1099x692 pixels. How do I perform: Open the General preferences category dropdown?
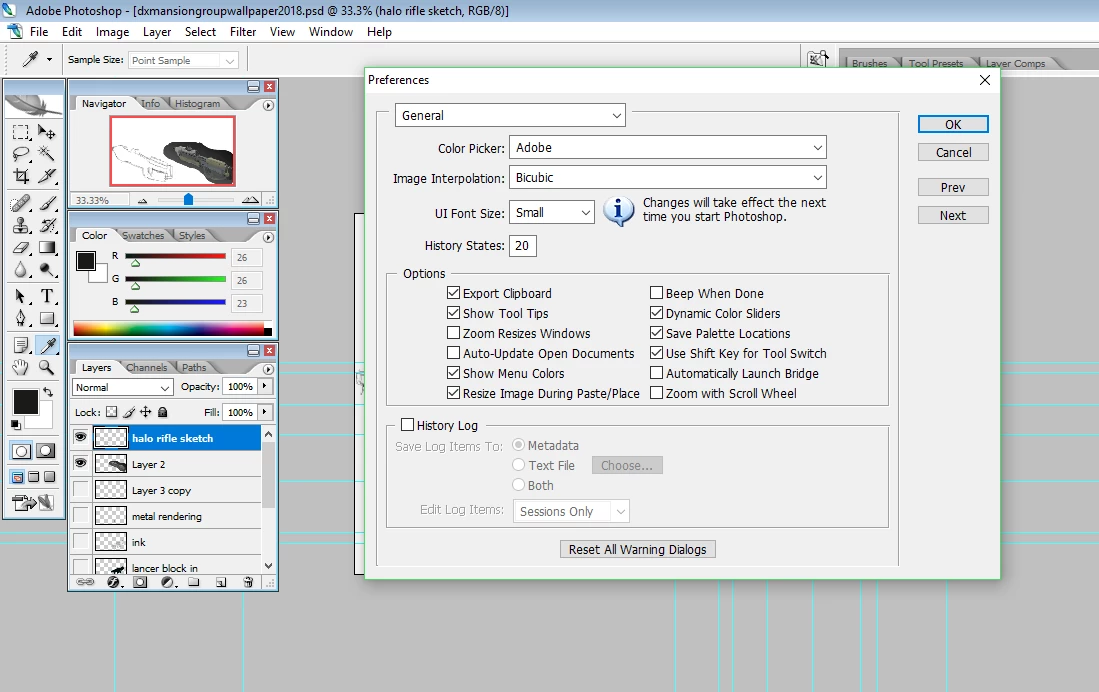(x=510, y=116)
